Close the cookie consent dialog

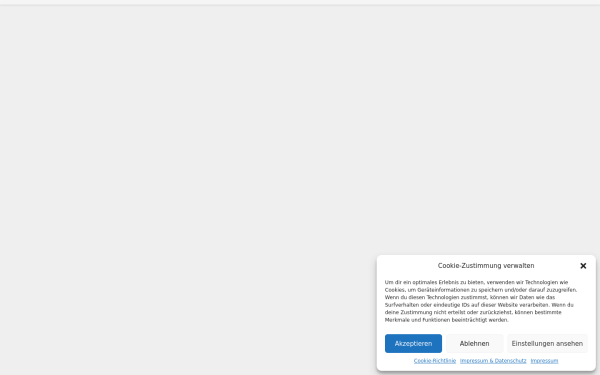(583, 266)
